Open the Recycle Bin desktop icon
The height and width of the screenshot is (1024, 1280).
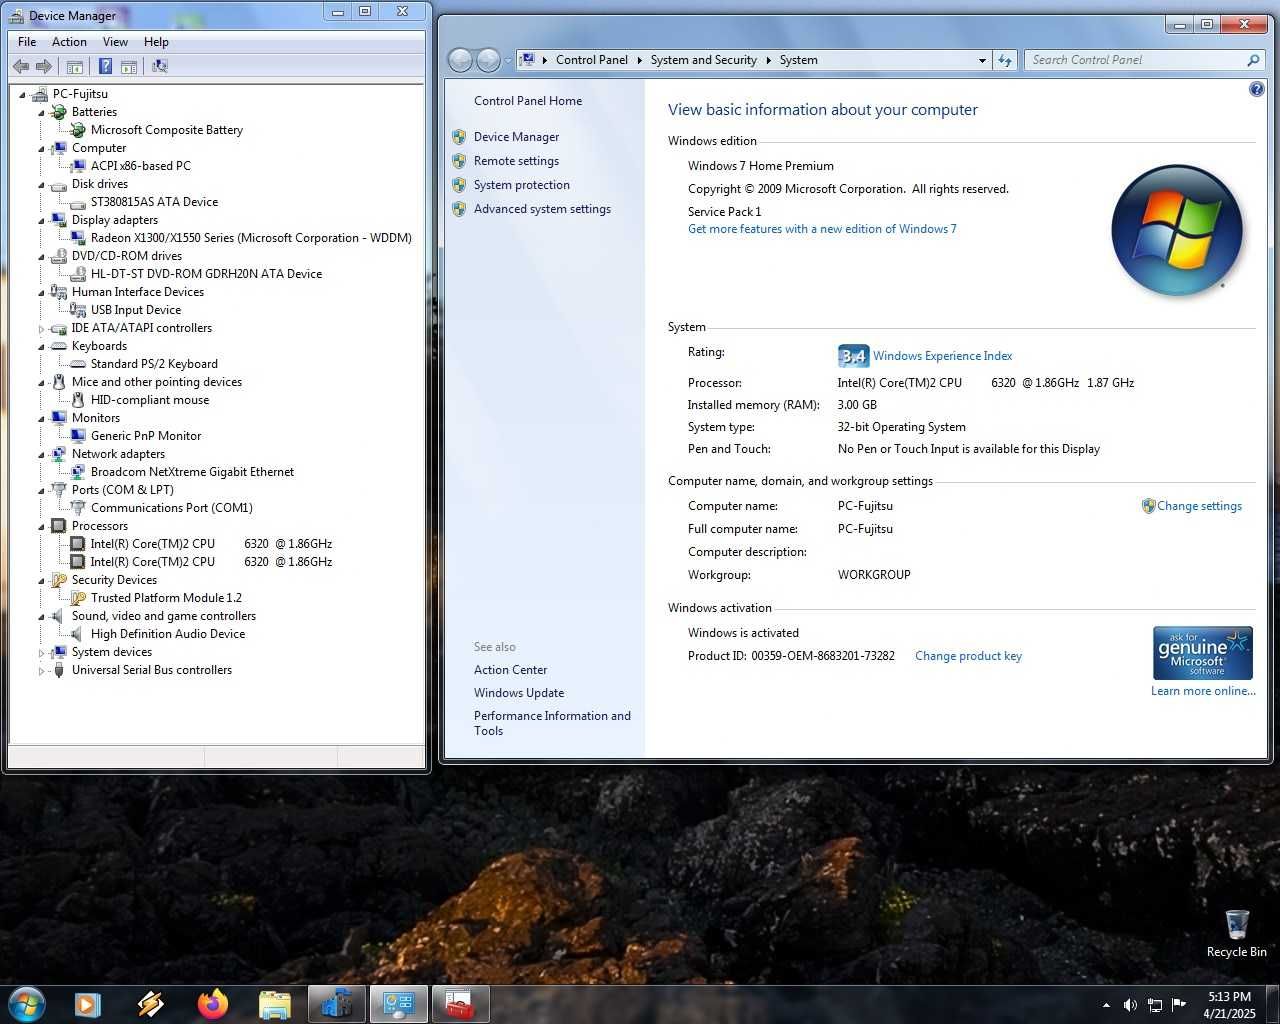[1237, 933]
